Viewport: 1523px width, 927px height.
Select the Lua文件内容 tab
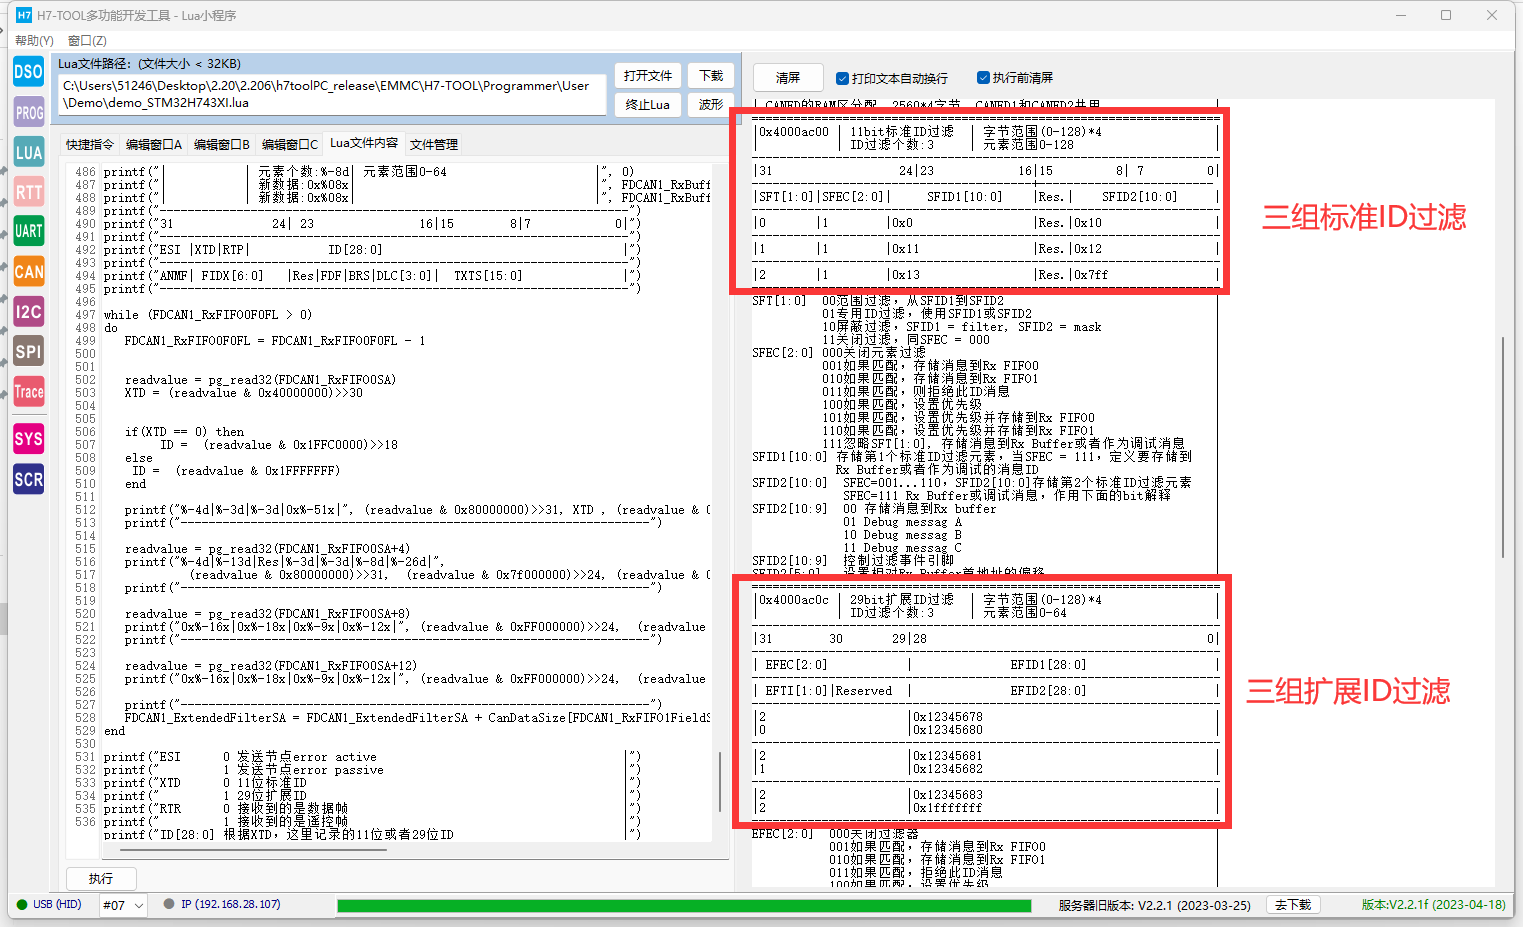tap(364, 143)
